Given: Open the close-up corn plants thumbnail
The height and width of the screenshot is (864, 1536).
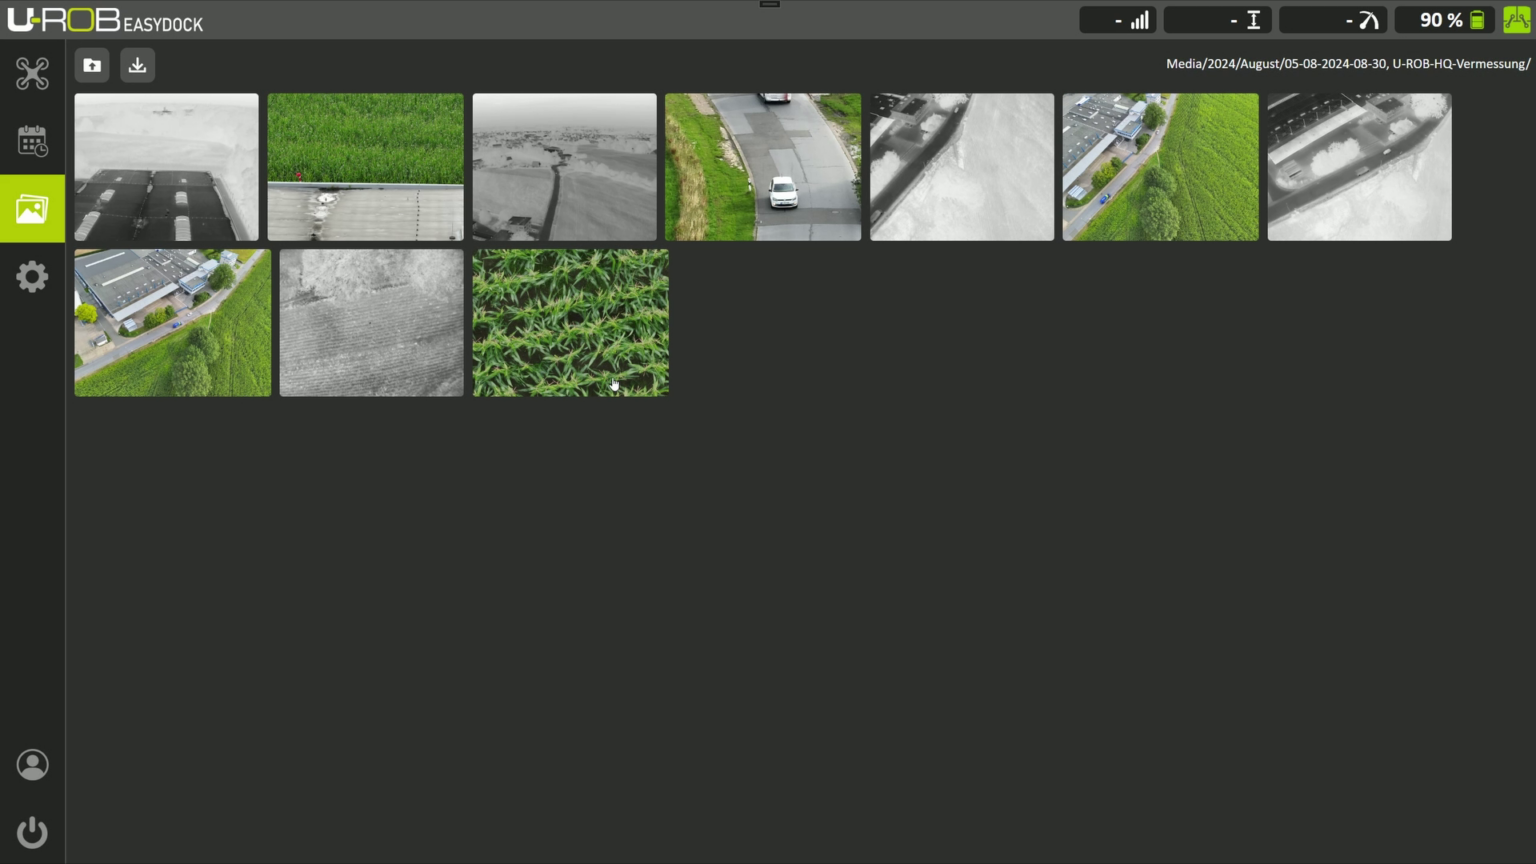Looking at the screenshot, I should pyautogui.click(x=570, y=323).
